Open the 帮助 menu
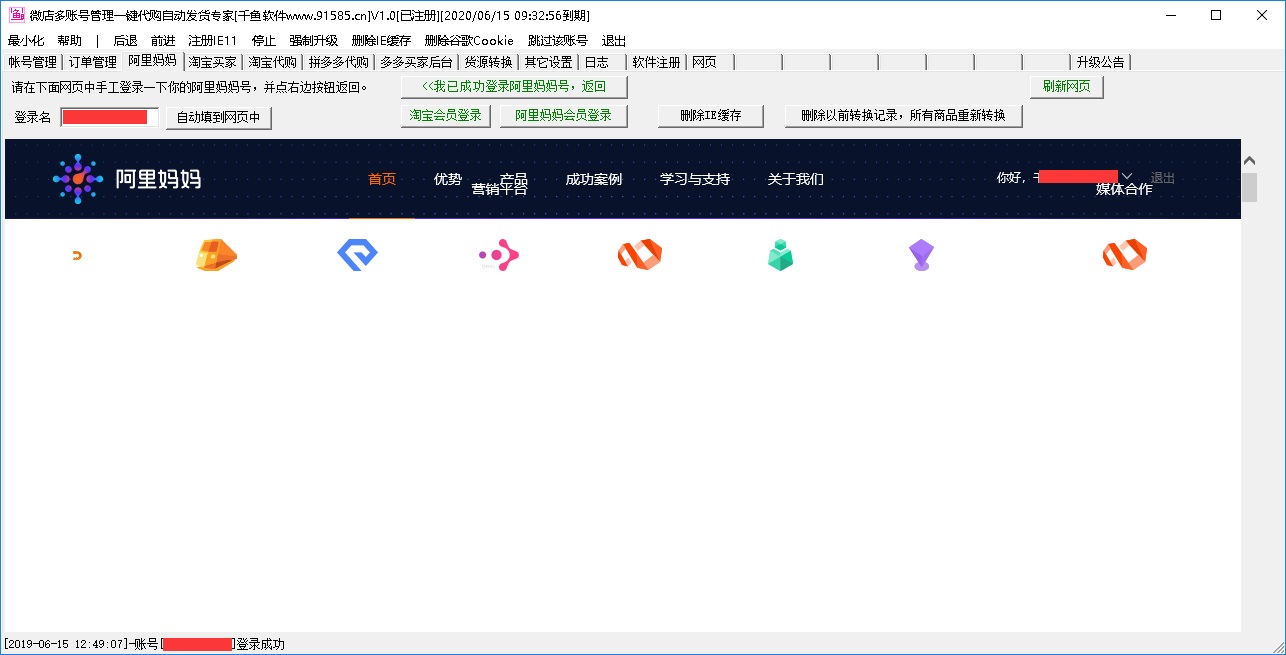The width and height of the screenshot is (1286, 655). (70, 41)
